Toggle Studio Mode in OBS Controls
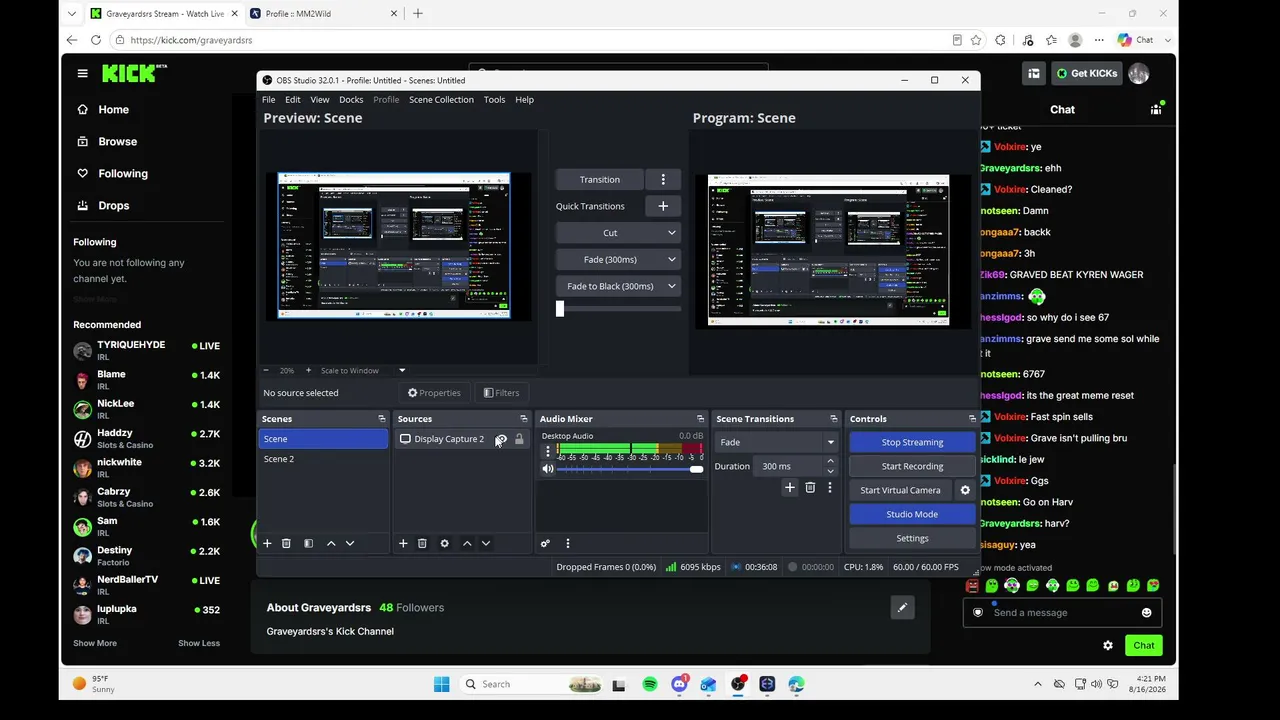The image size is (1280, 720). point(912,514)
